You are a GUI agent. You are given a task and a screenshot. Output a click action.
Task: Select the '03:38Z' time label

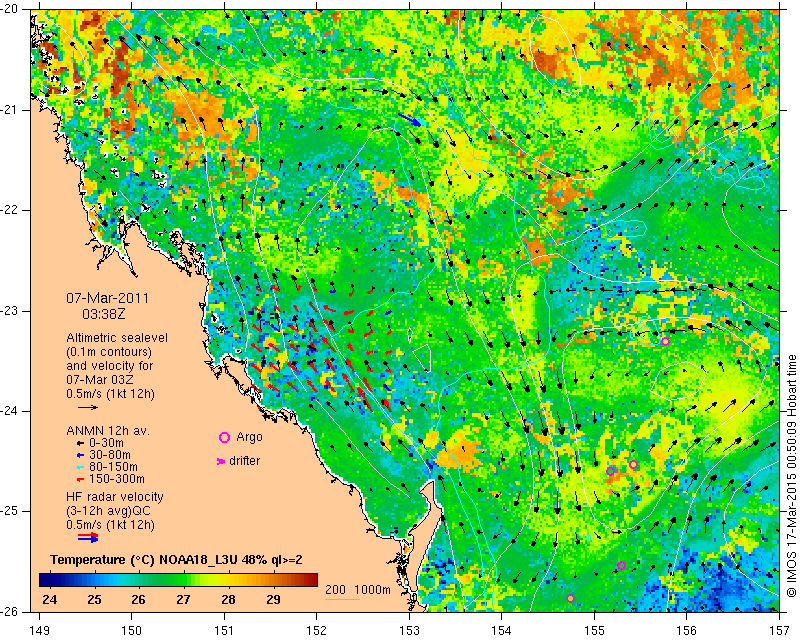click(104, 314)
